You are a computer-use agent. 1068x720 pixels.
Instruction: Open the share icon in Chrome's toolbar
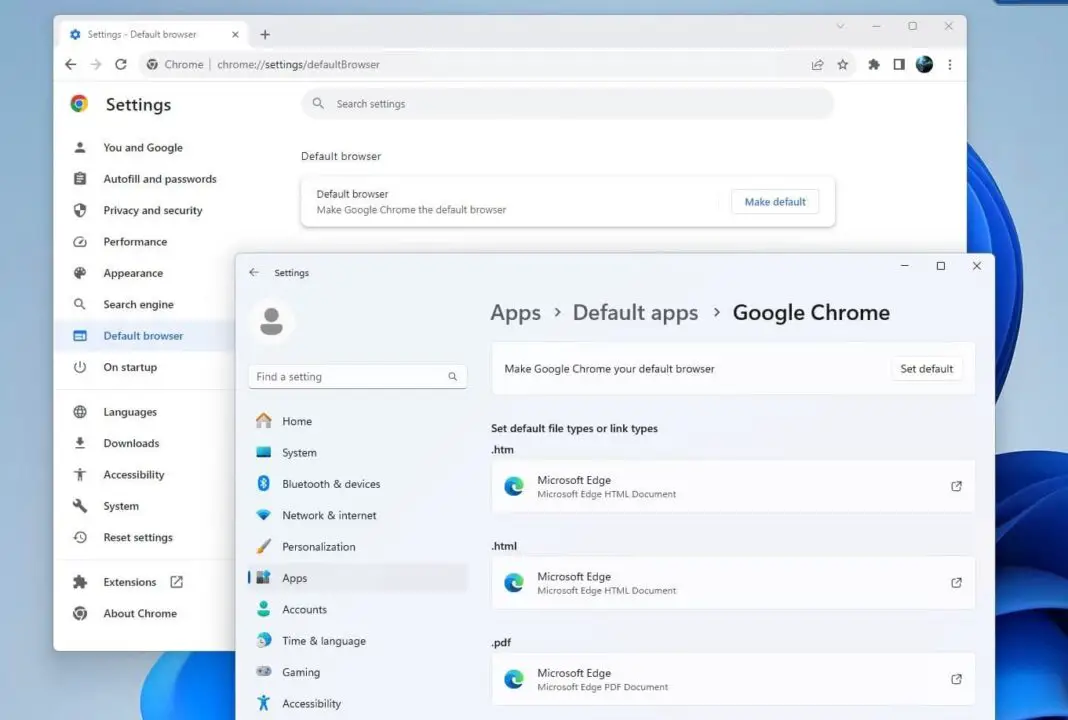(x=817, y=64)
